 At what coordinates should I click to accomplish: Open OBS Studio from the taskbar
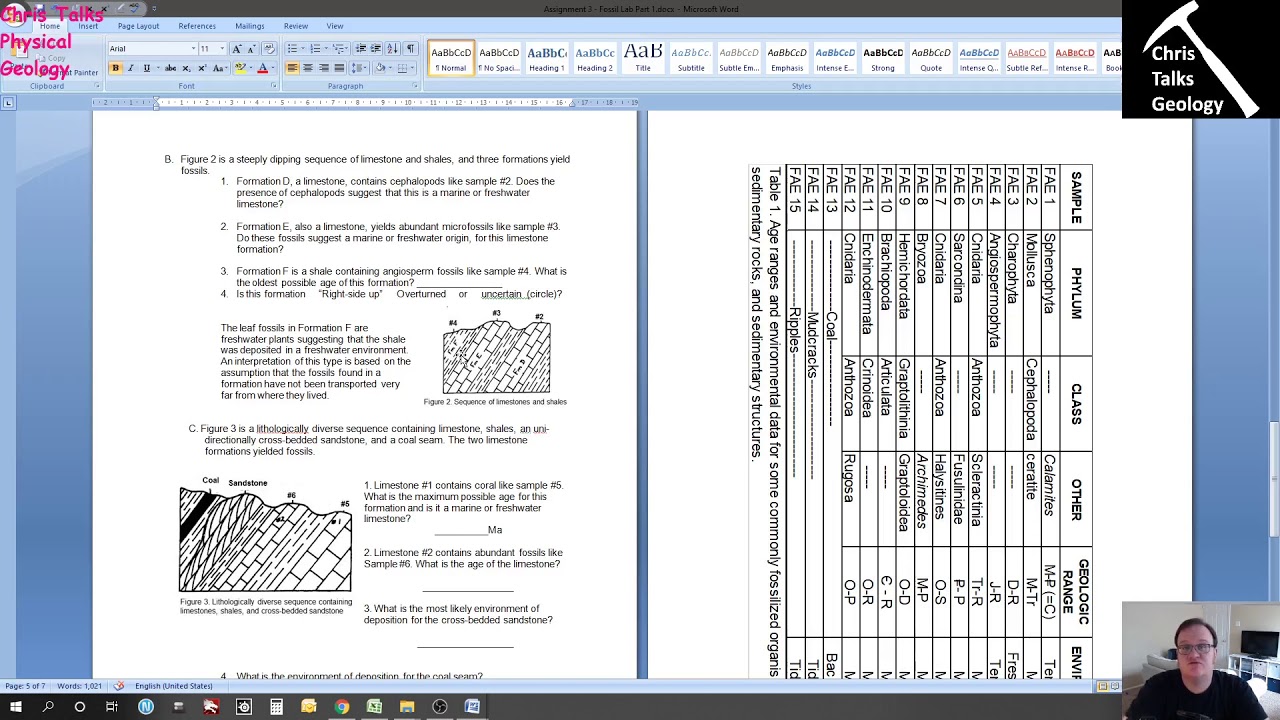pyautogui.click(x=439, y=707)
